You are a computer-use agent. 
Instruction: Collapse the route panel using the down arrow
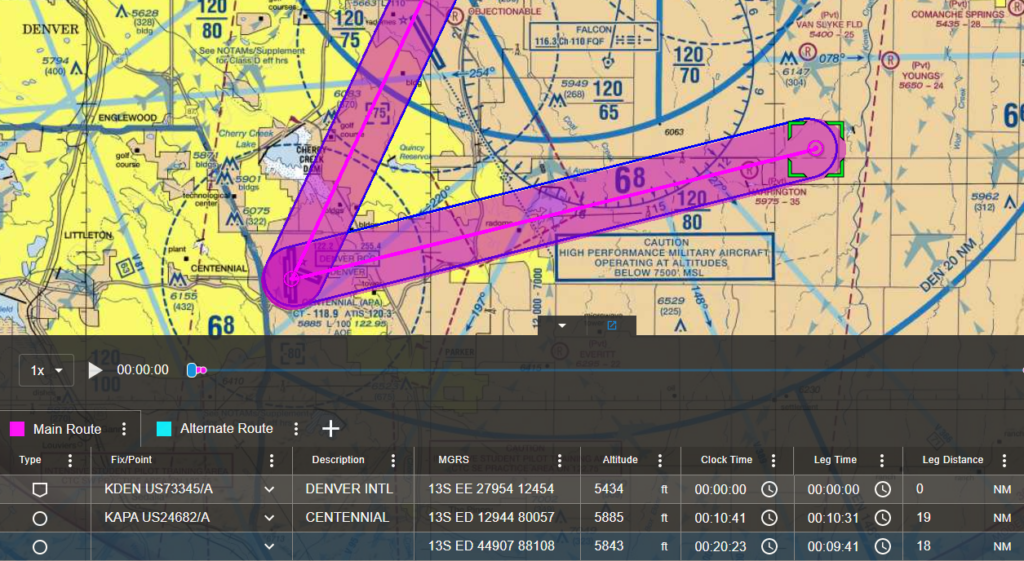(x=562, y=325)
